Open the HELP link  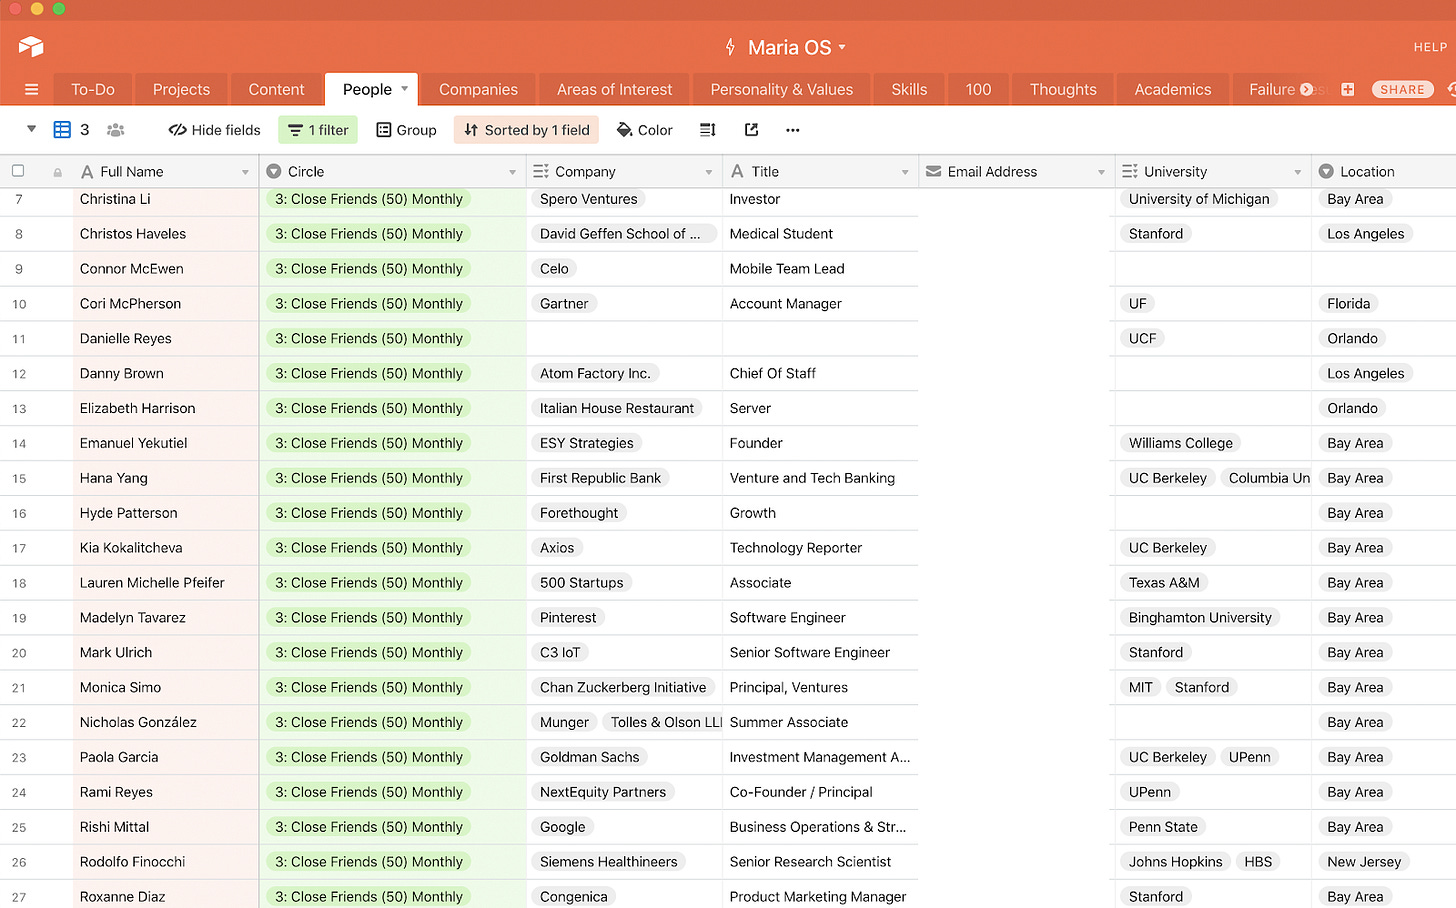click(1430, 47)
